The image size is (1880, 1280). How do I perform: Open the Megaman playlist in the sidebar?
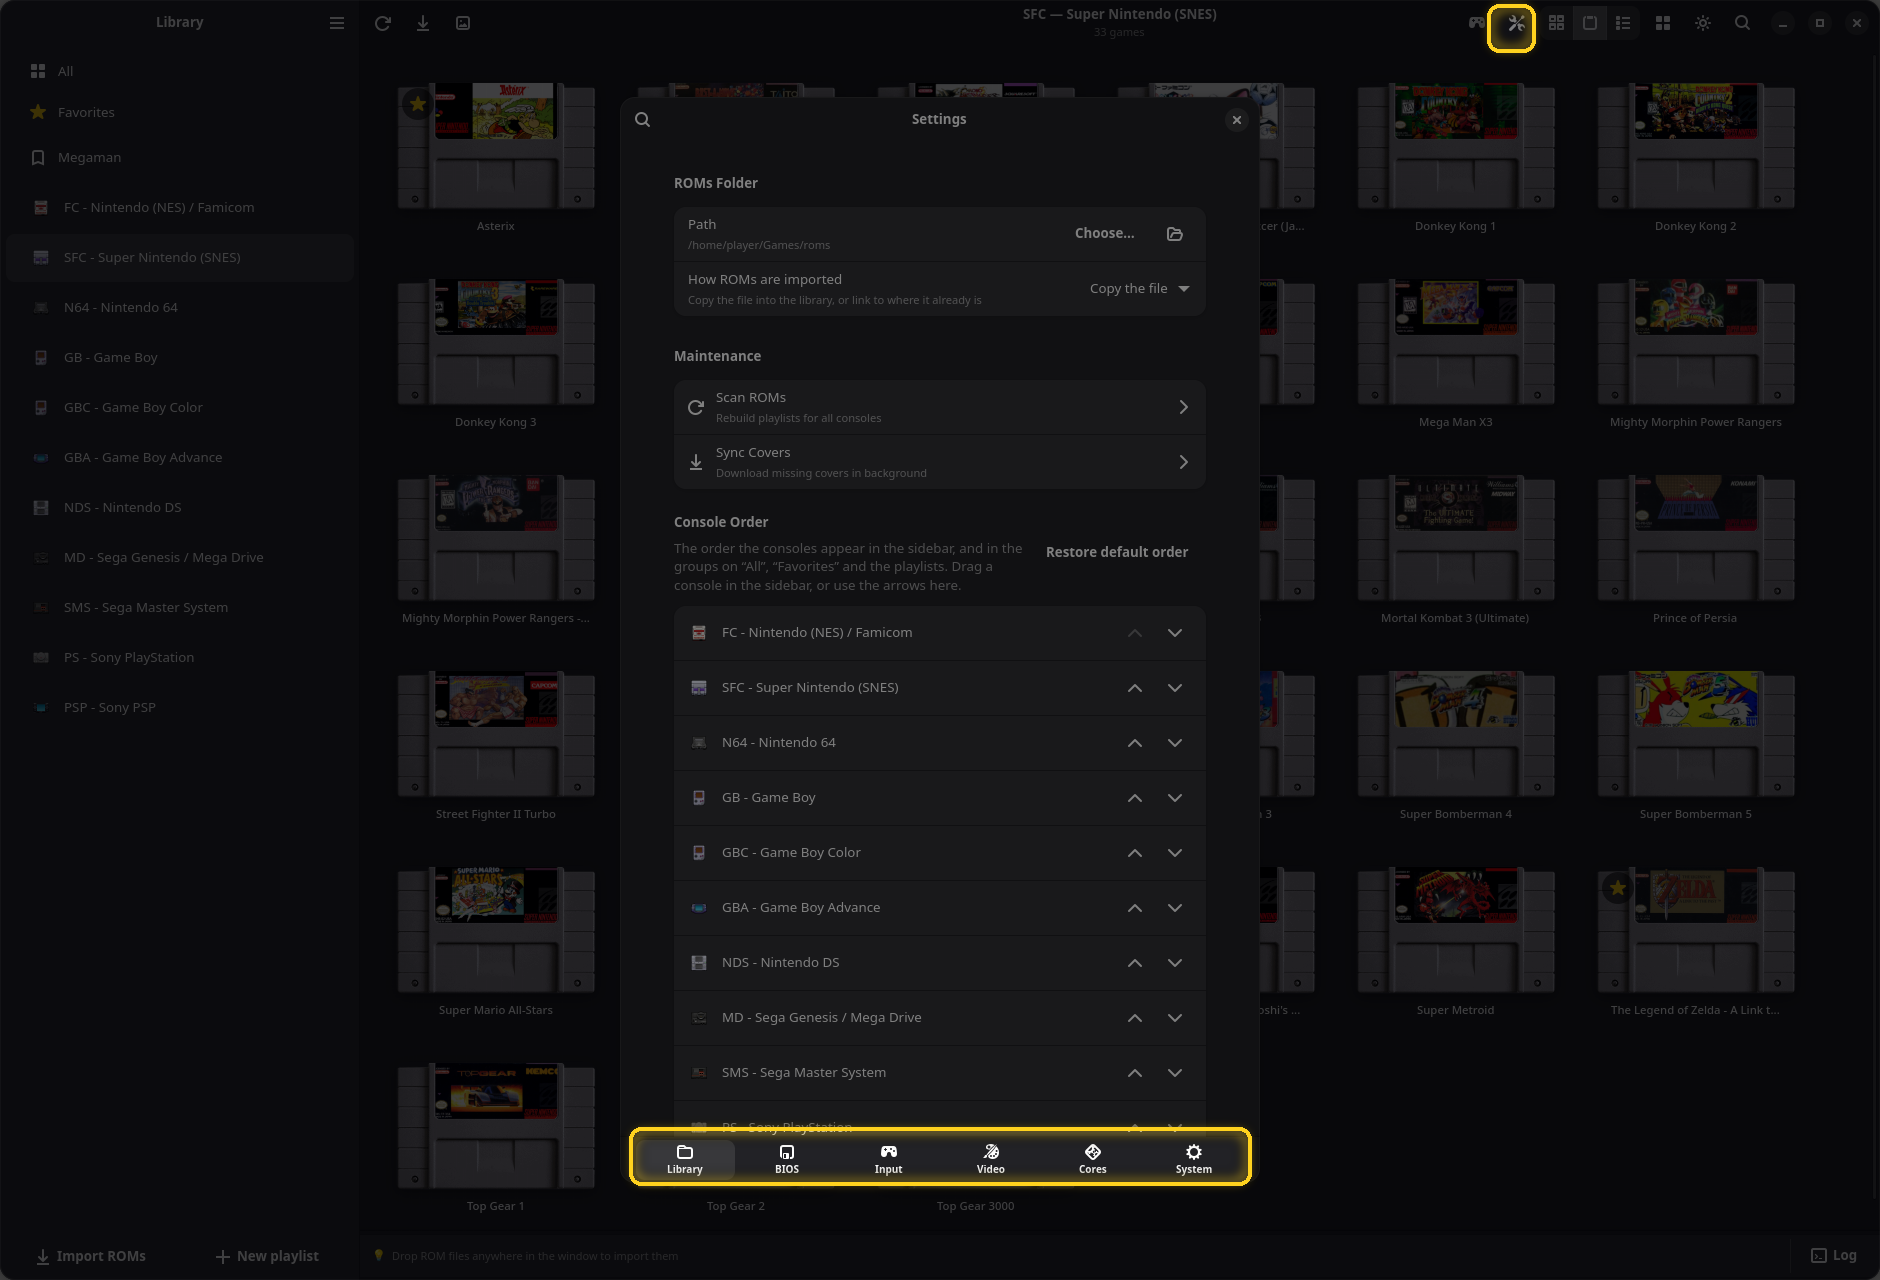[180, 157]
